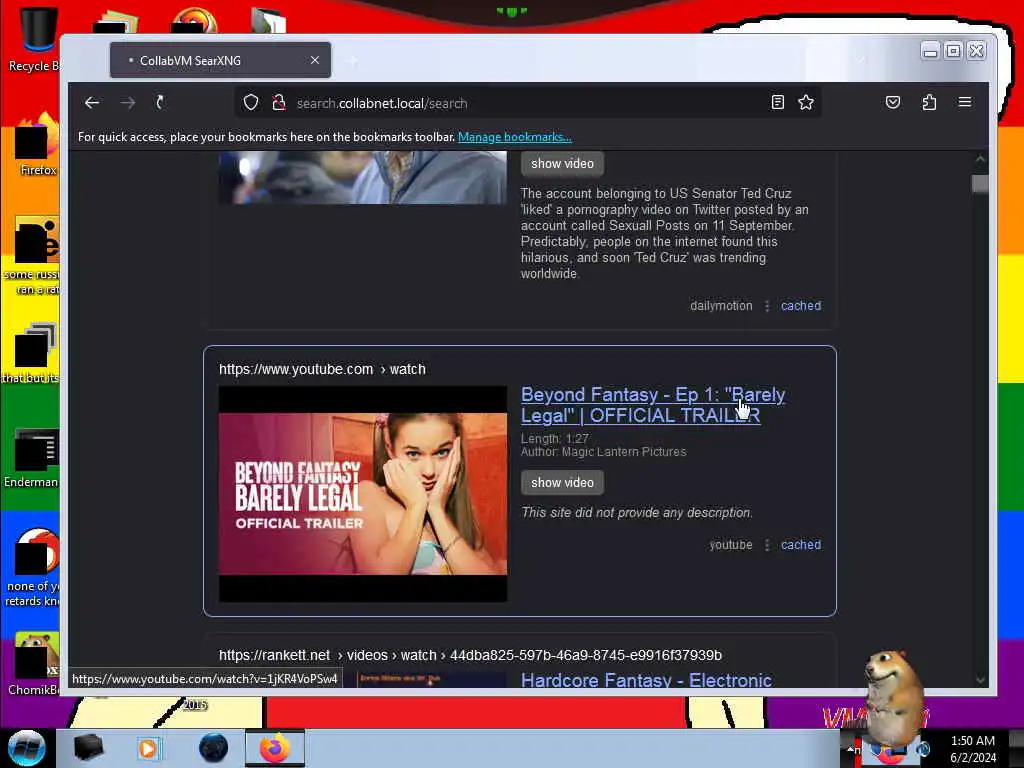Open options dots next to dailymotion label

(767, 306)
